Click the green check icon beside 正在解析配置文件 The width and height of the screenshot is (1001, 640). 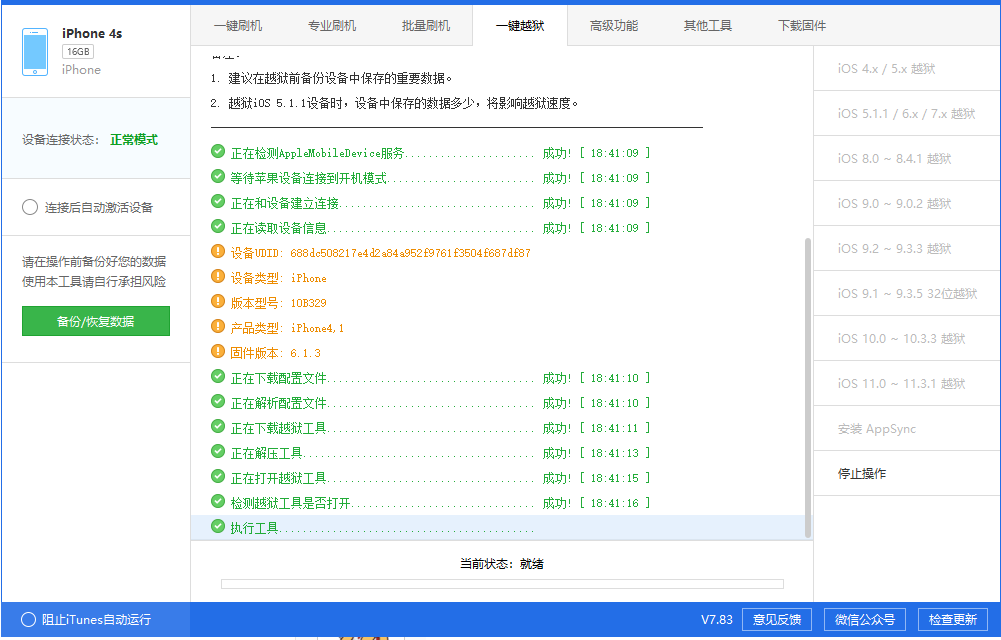click(x=218, y=401)
